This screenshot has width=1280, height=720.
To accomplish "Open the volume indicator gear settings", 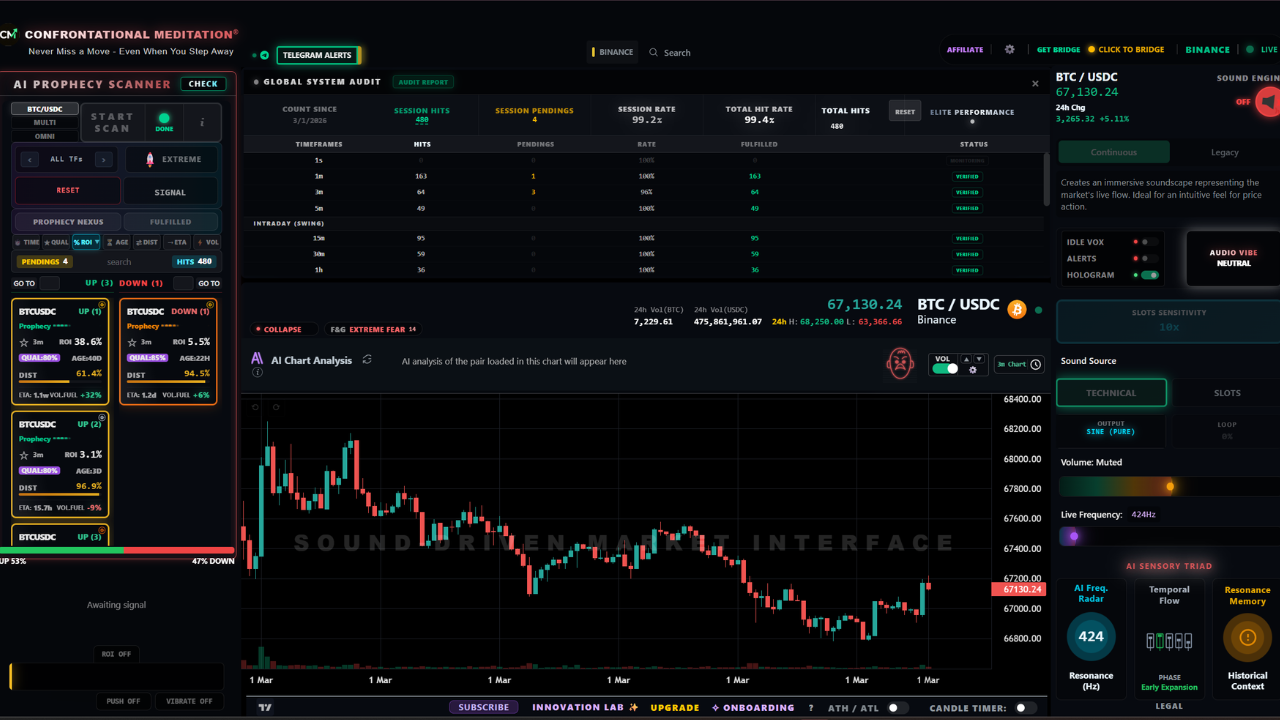I will coord(972,370).
